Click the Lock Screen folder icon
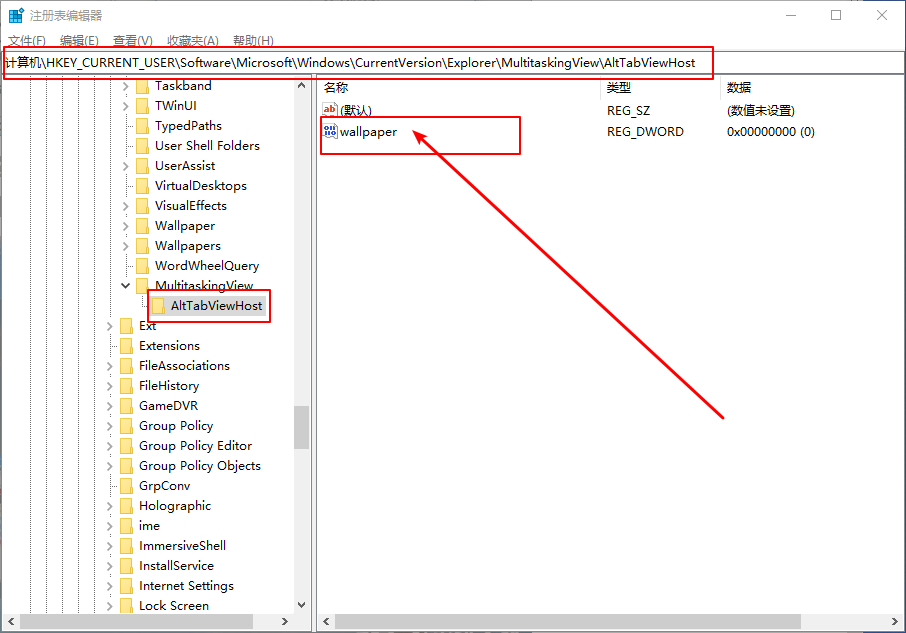Viewport: 906px width, 633px height. [x=126, y=605]
